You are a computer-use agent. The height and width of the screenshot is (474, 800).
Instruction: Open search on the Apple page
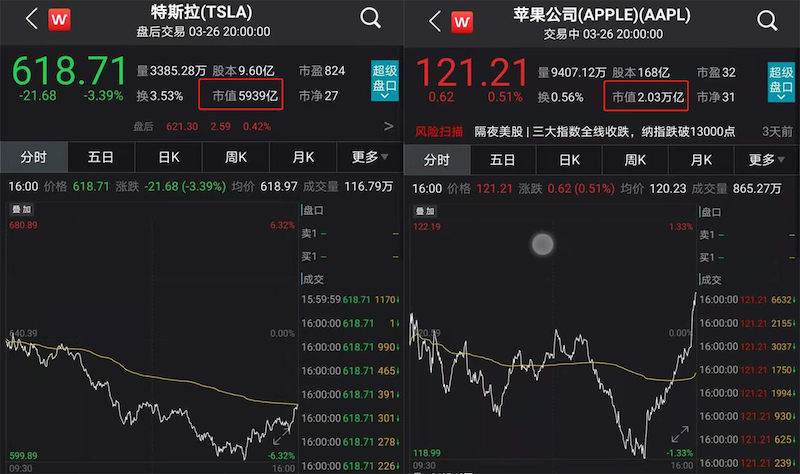[x=767, y=20]
